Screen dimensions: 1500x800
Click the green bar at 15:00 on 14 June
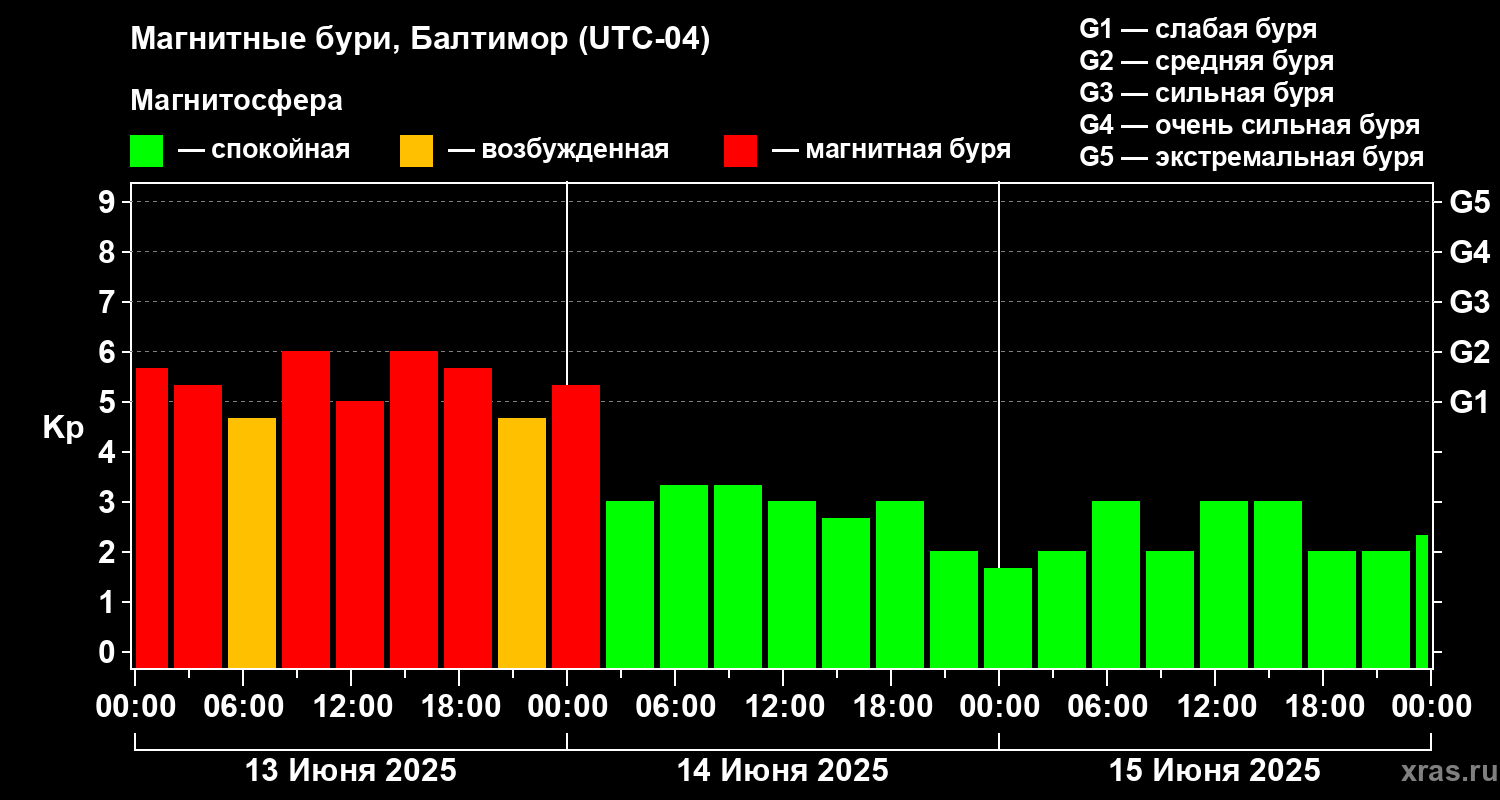tap(846, 593)
